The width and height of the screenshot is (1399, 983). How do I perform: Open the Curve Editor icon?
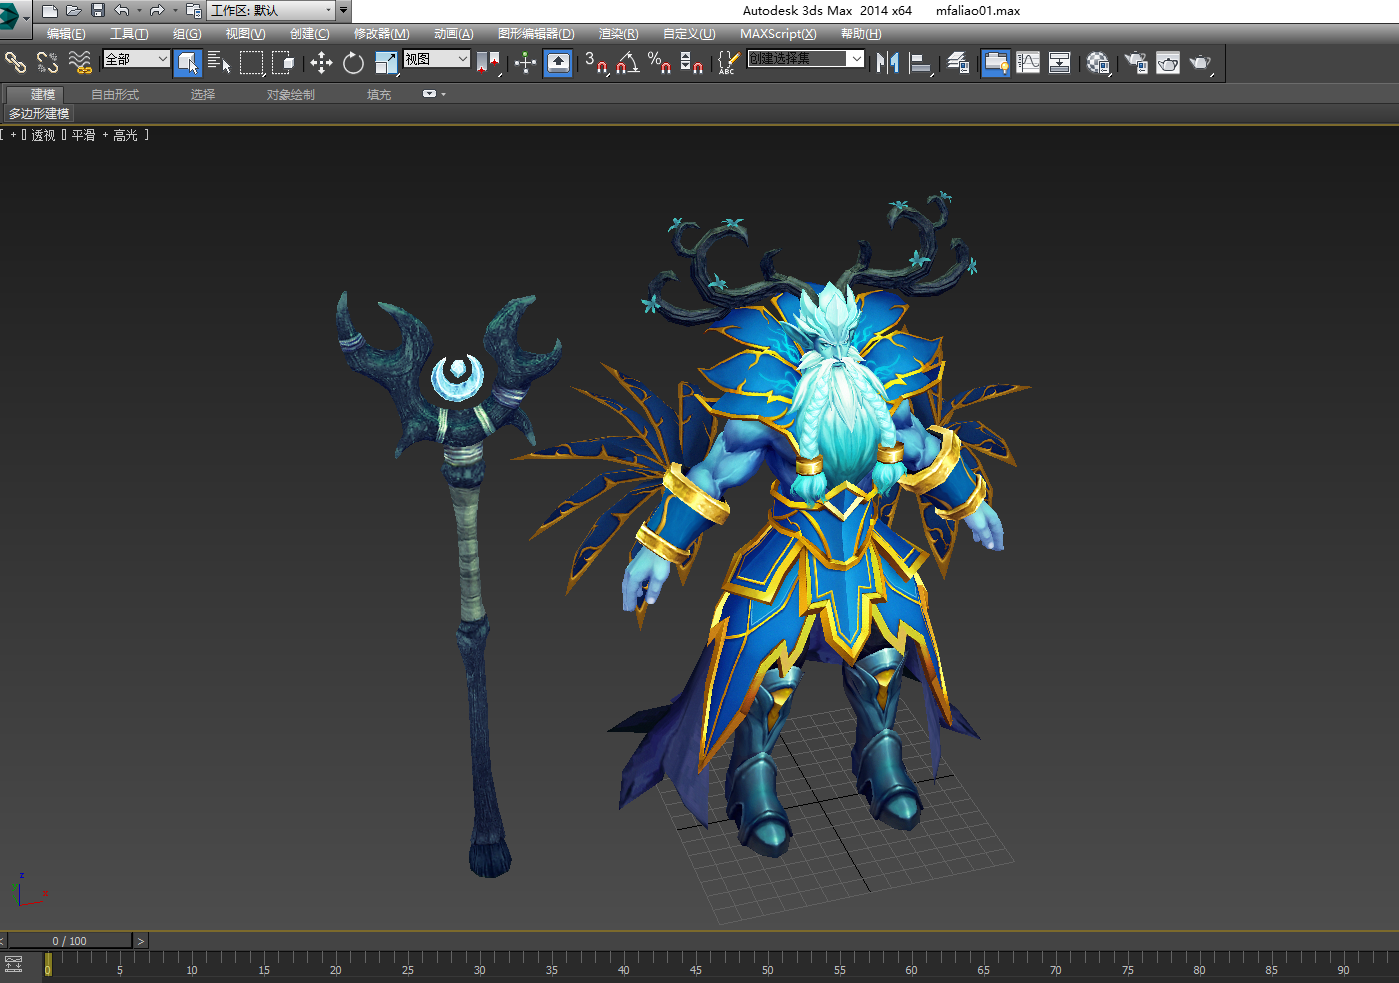pyautogui.click(x=1028, y=63)
